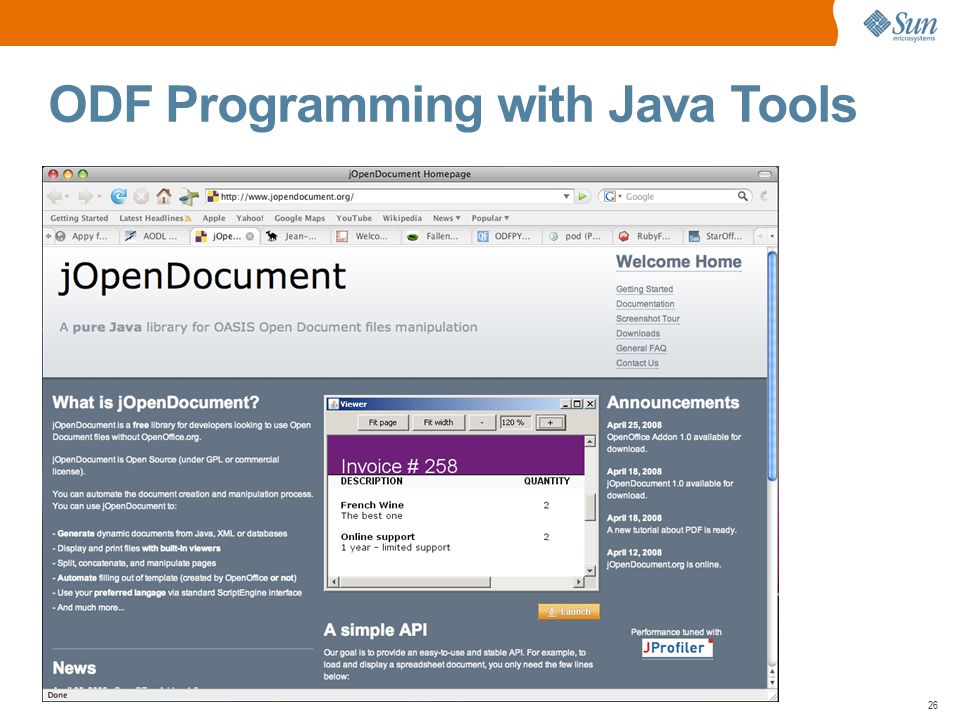Close the jOpe... tab
The height and width of the screenshot is (720, 960).
(250, 236)
